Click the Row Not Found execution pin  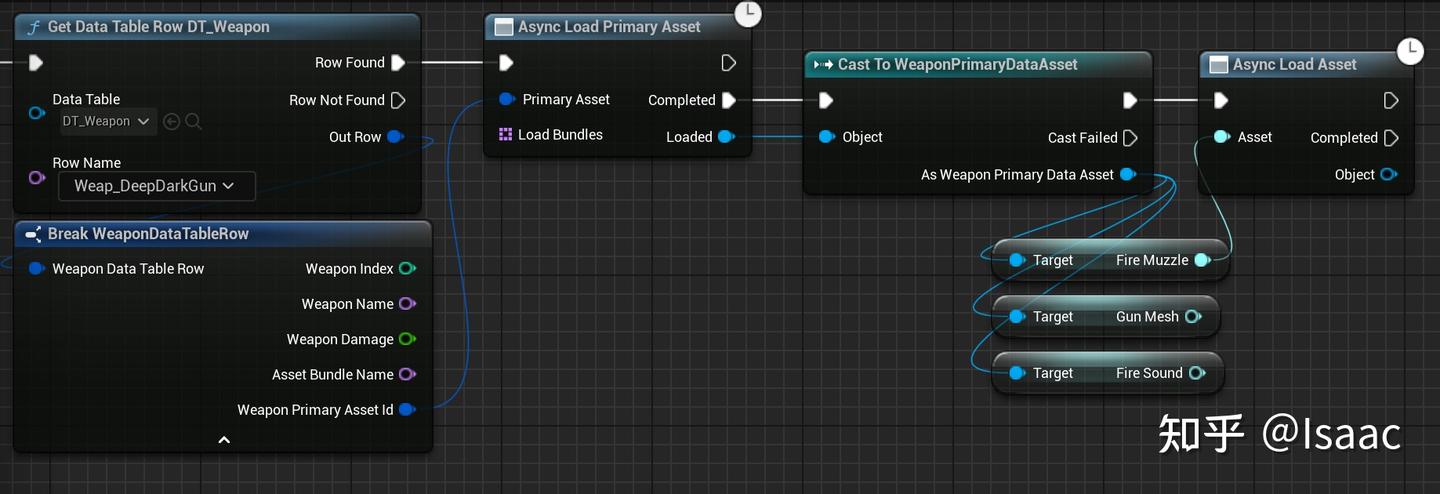point(398,100)
